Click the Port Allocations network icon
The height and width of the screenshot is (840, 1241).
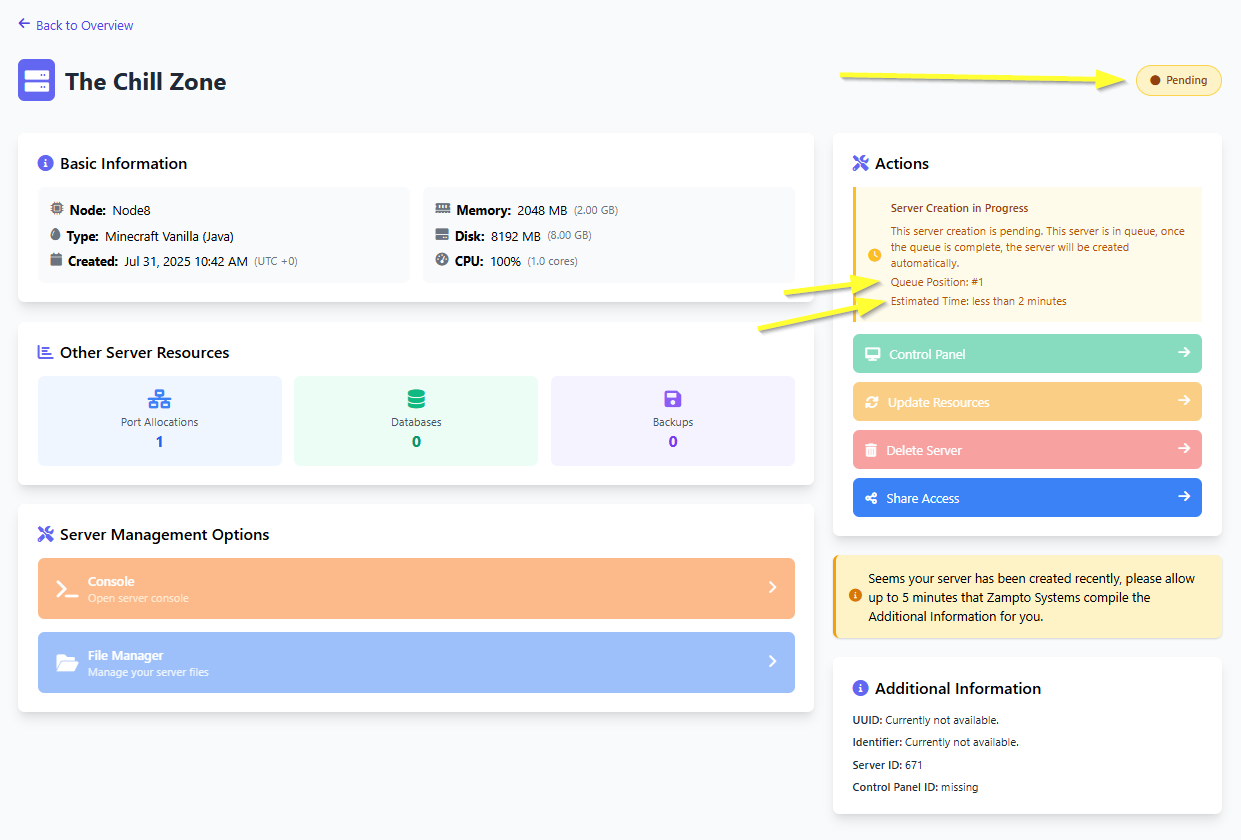[x=159, y=399]
